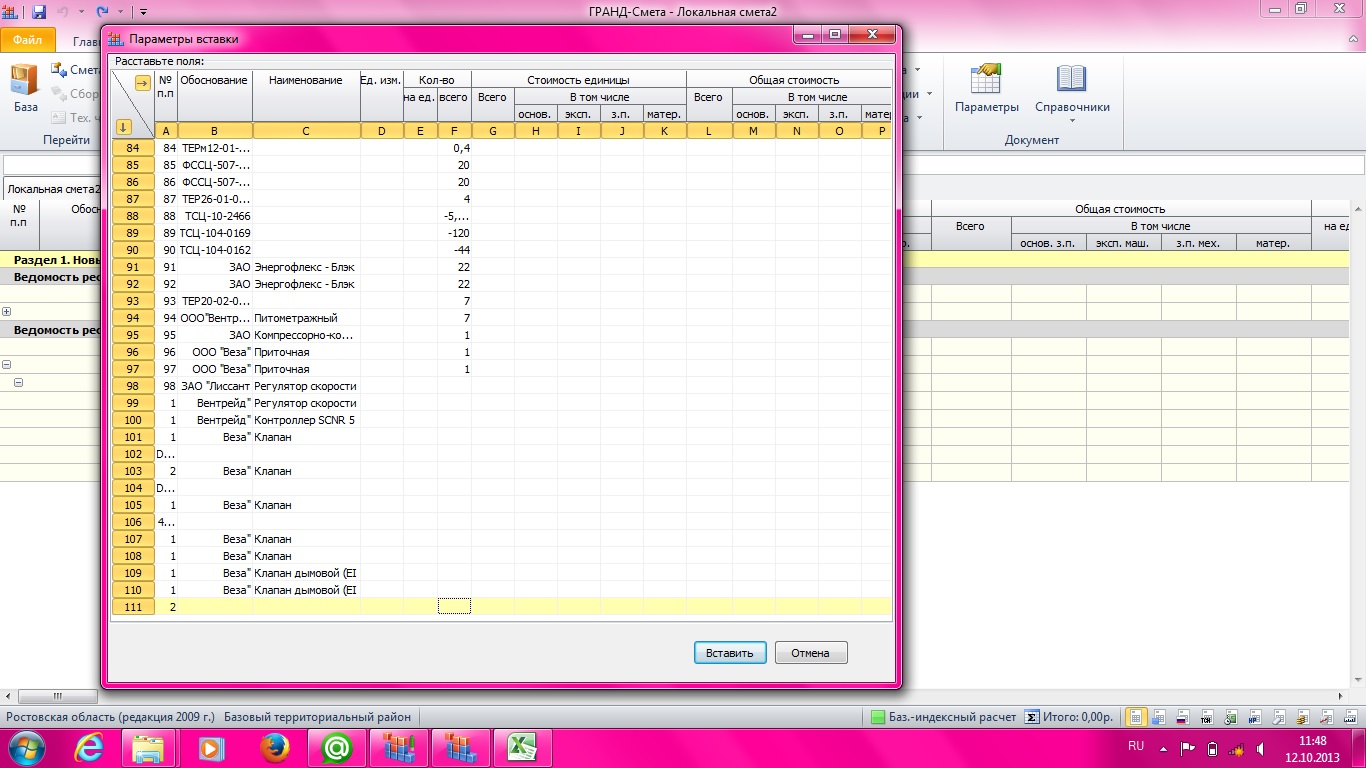Image resolution: width=1366 pixels, height=768 pixels.
Task: Select row header 84 in the dialog
Action: (133, 148)
